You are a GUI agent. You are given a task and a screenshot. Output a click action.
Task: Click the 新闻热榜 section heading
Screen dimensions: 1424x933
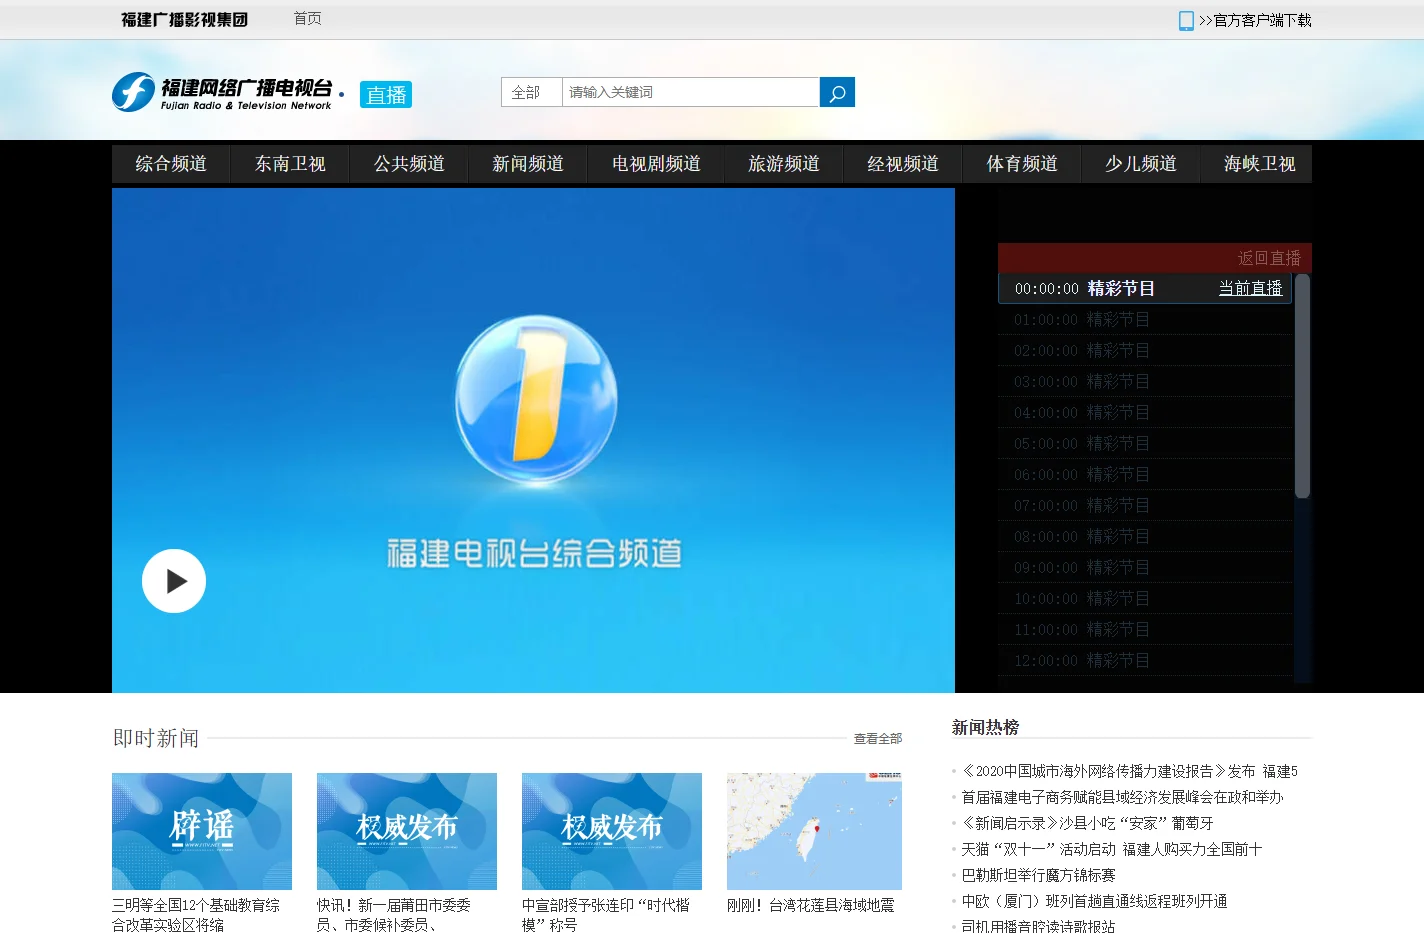986,727
